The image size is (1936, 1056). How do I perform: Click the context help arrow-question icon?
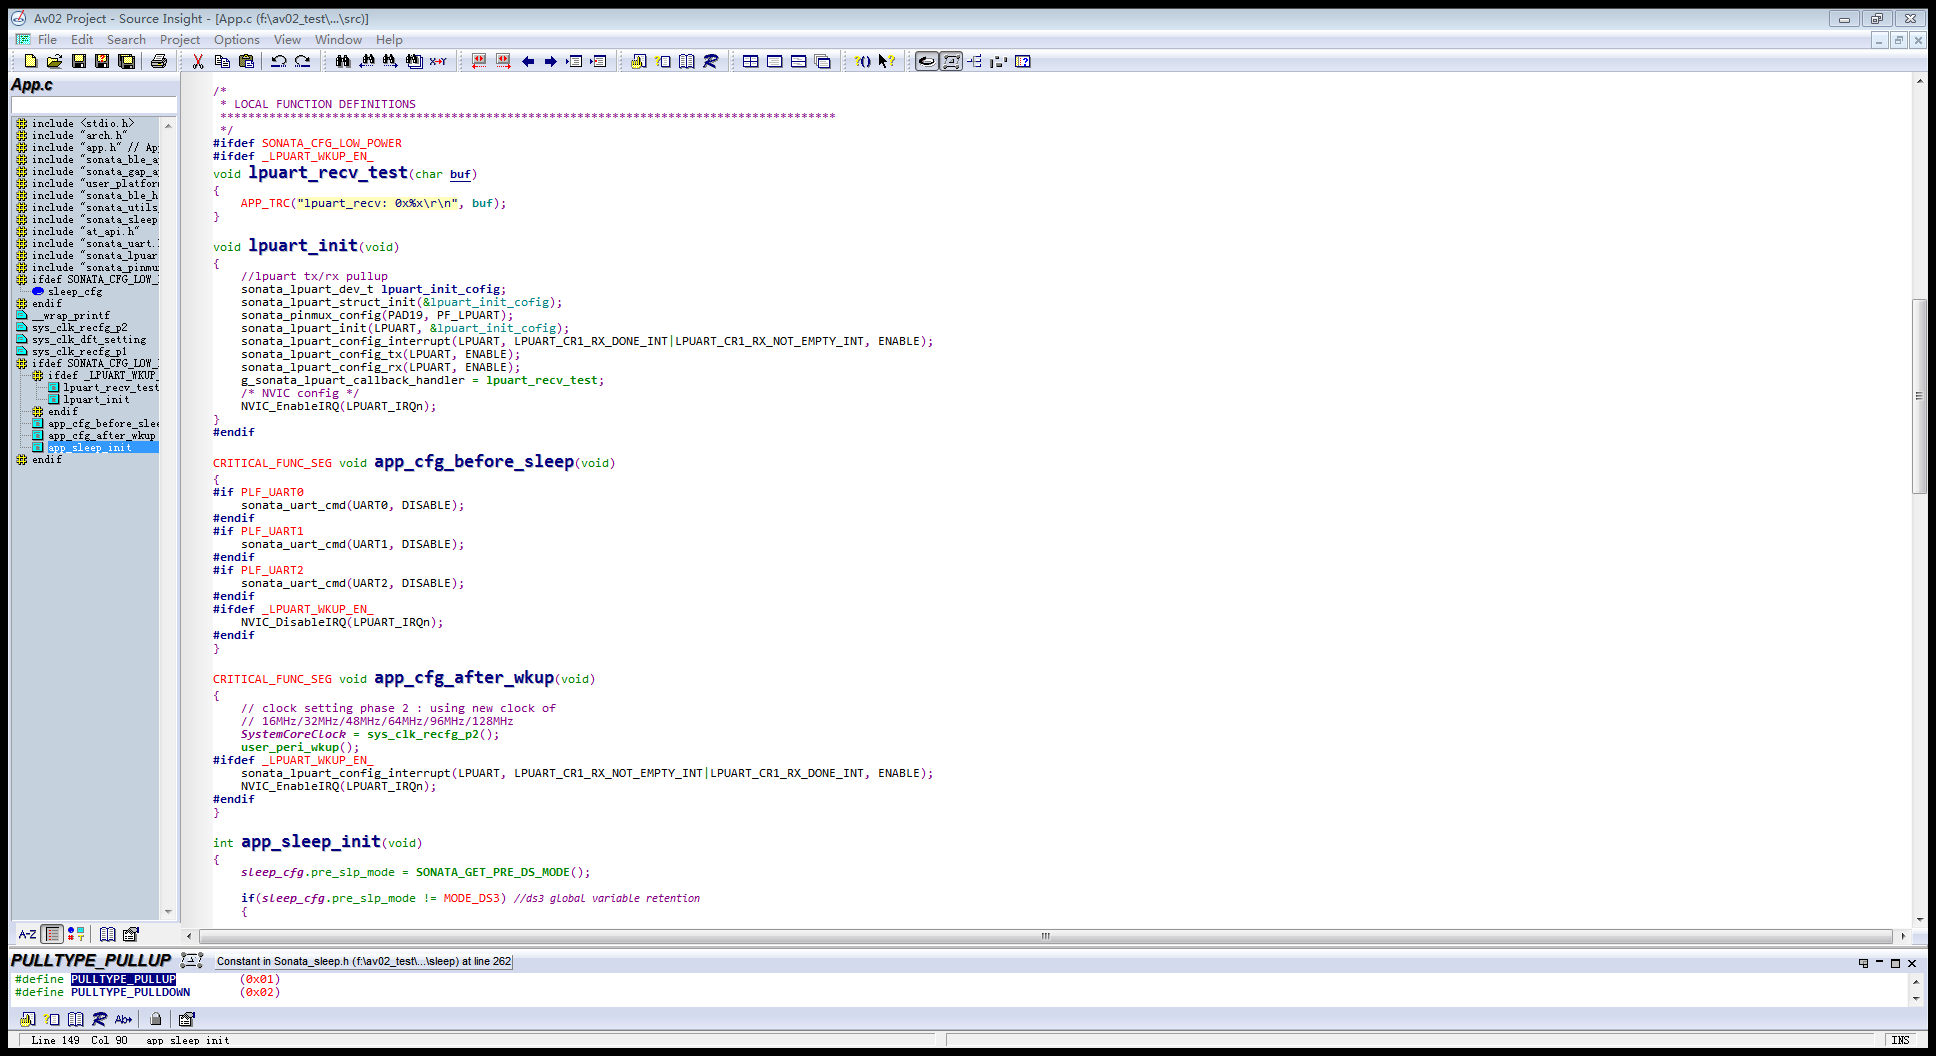pos(887,61)
